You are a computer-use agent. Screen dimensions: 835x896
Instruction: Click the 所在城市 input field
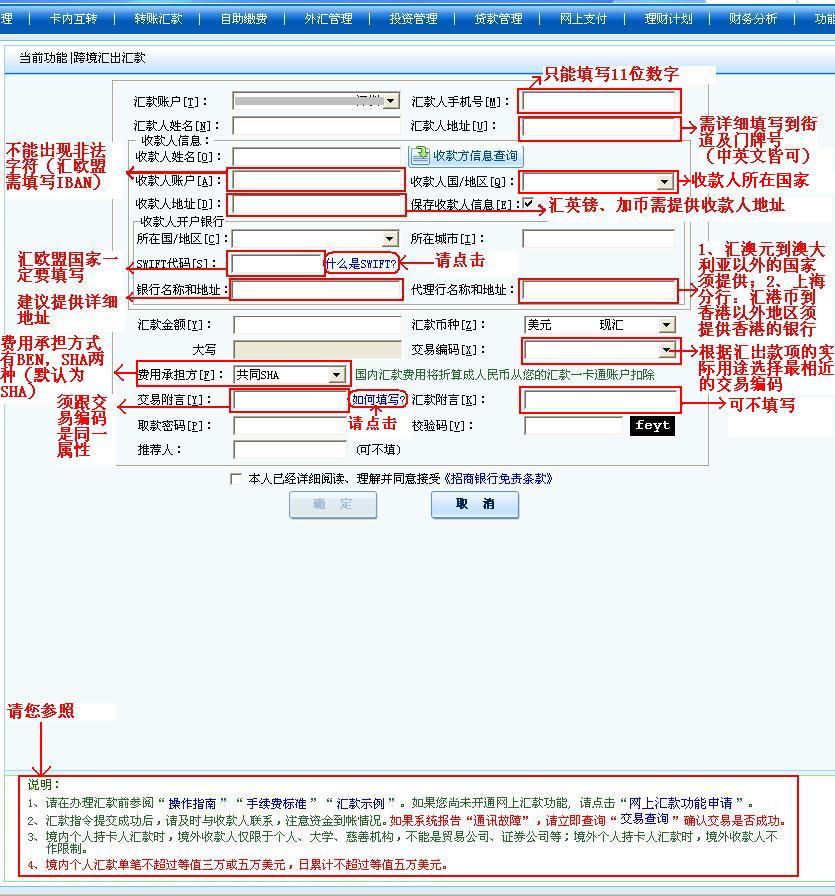tap(598, 239)
